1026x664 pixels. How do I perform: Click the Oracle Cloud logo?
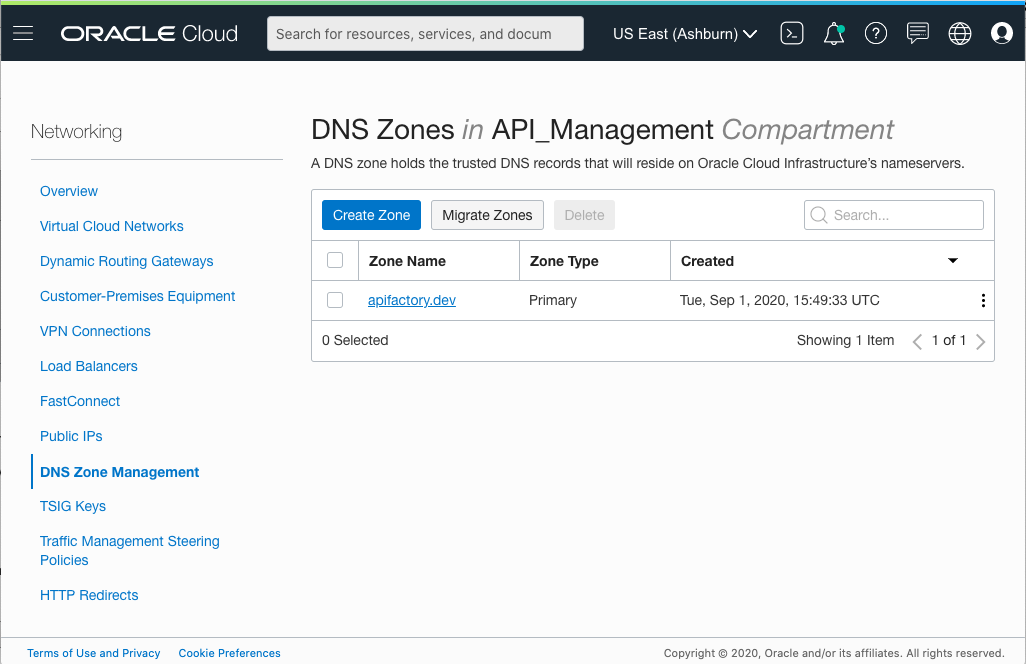(148, 33)
